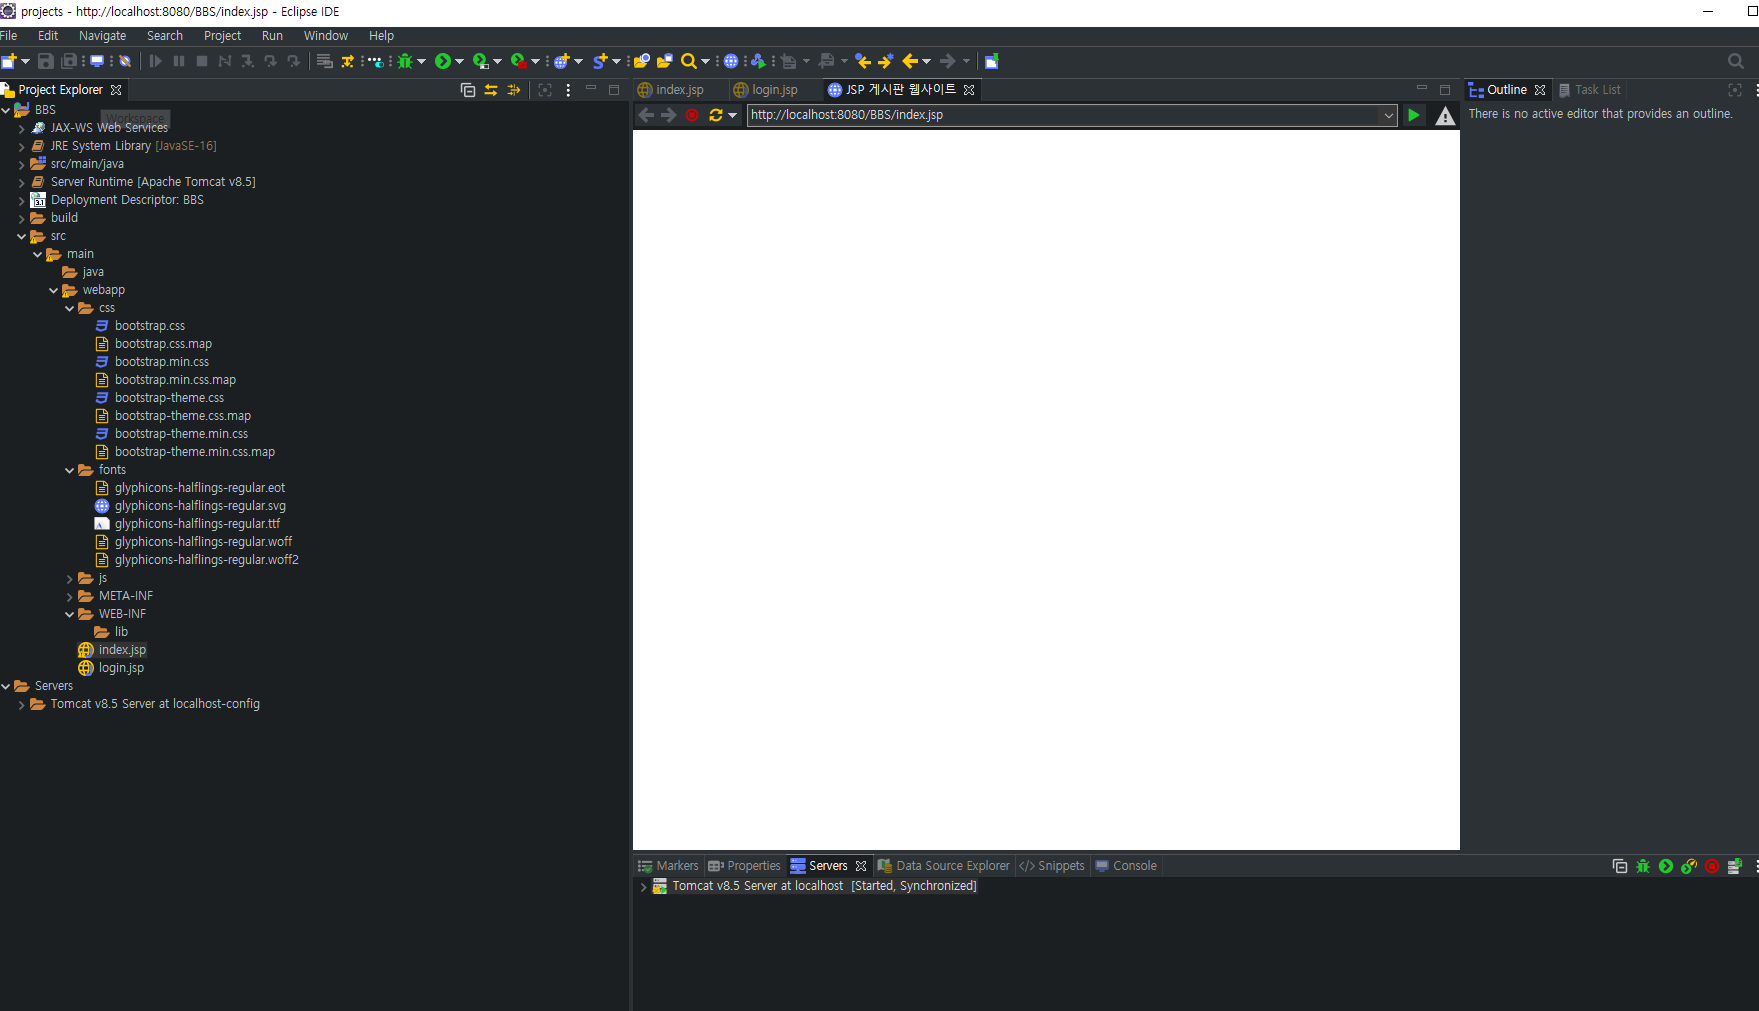1759x1011 pixels.
Task: Select the WEB-INF lib folder
Action: coord(121,632)
